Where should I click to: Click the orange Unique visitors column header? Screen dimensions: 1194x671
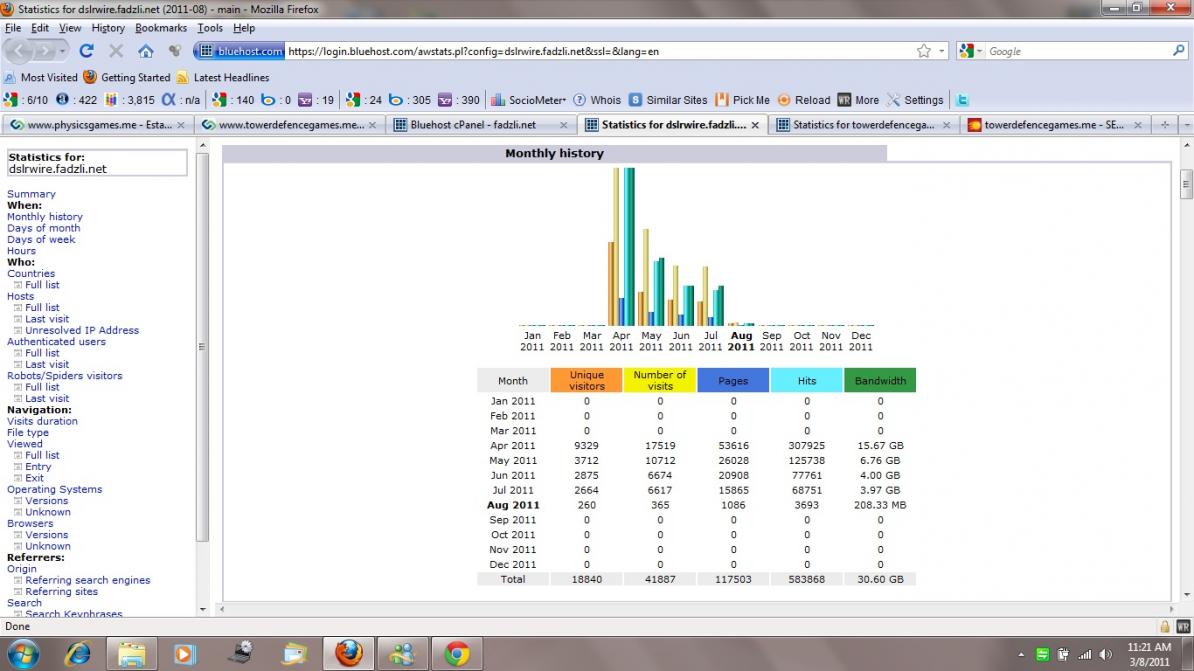(587, 380)
